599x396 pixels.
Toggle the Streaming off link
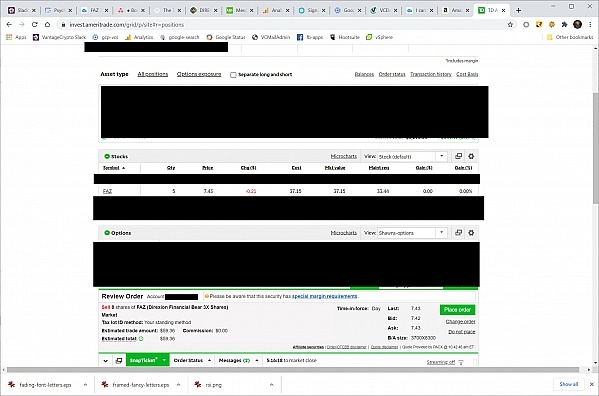(x=440, y=362)
